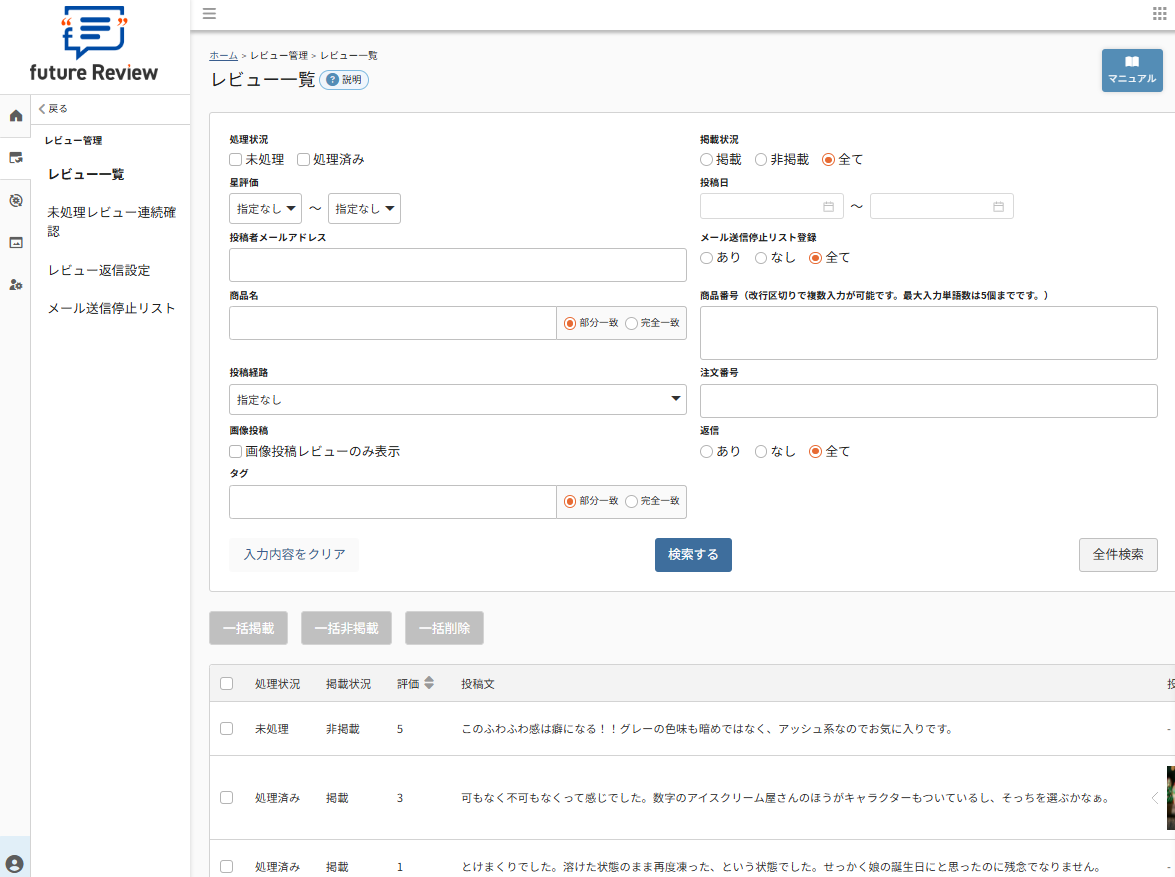Click the 検索する button
Viewport: 1175px width, 877px height.
693,554
